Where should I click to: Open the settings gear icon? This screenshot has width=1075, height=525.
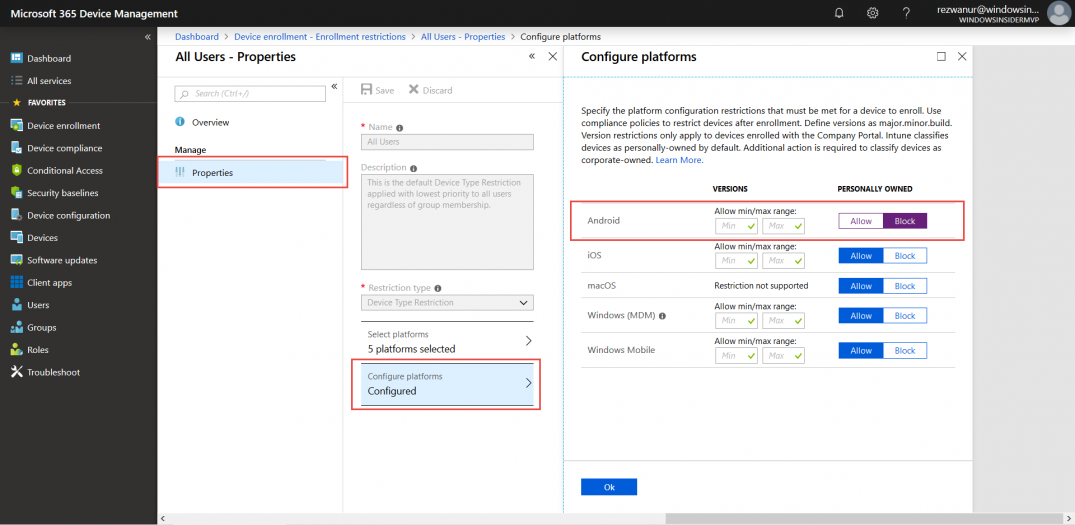click(873, 13)
